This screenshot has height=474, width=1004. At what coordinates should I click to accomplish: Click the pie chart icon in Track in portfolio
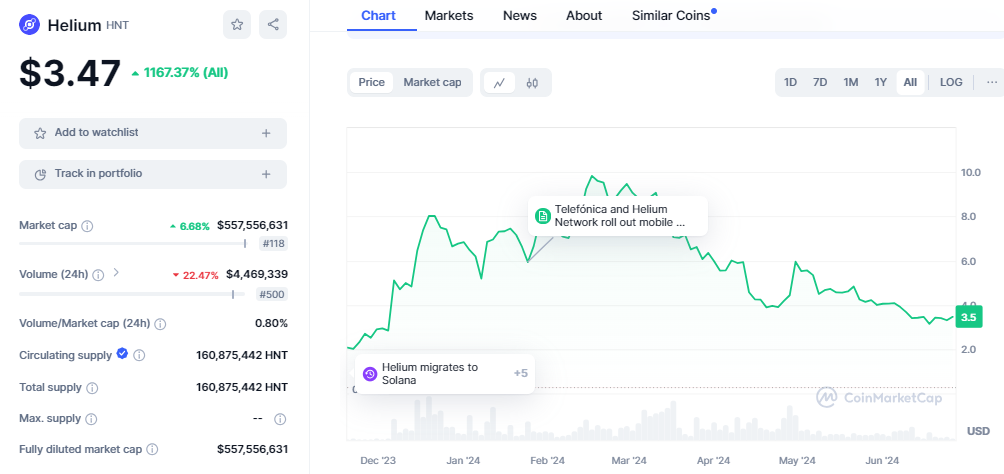tap(40, 174)
